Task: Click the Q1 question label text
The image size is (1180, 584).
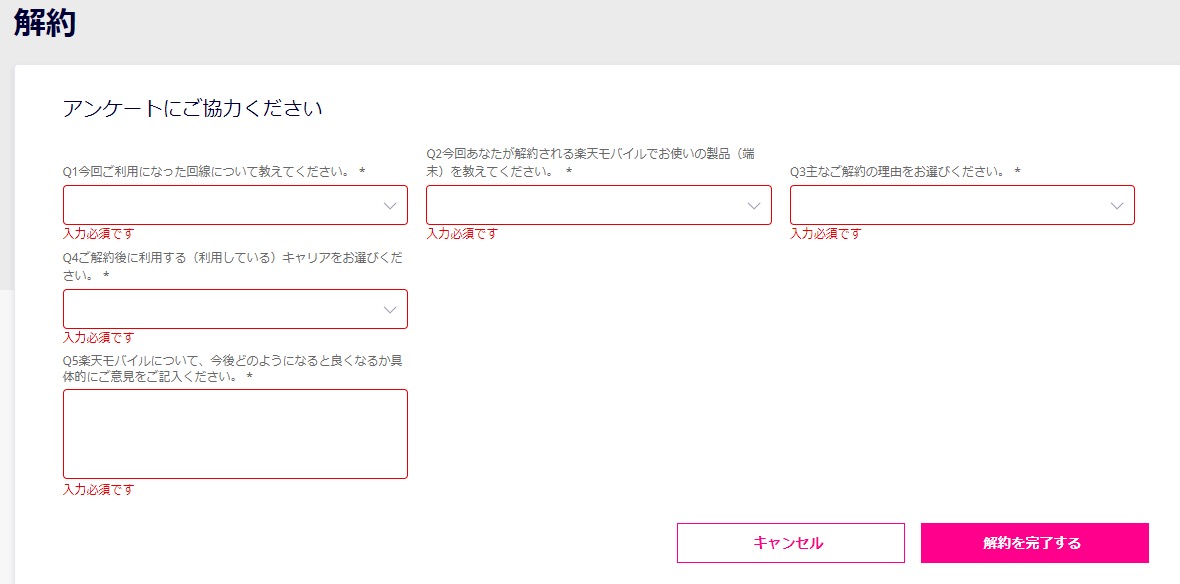Action: [x=214, y=172]
